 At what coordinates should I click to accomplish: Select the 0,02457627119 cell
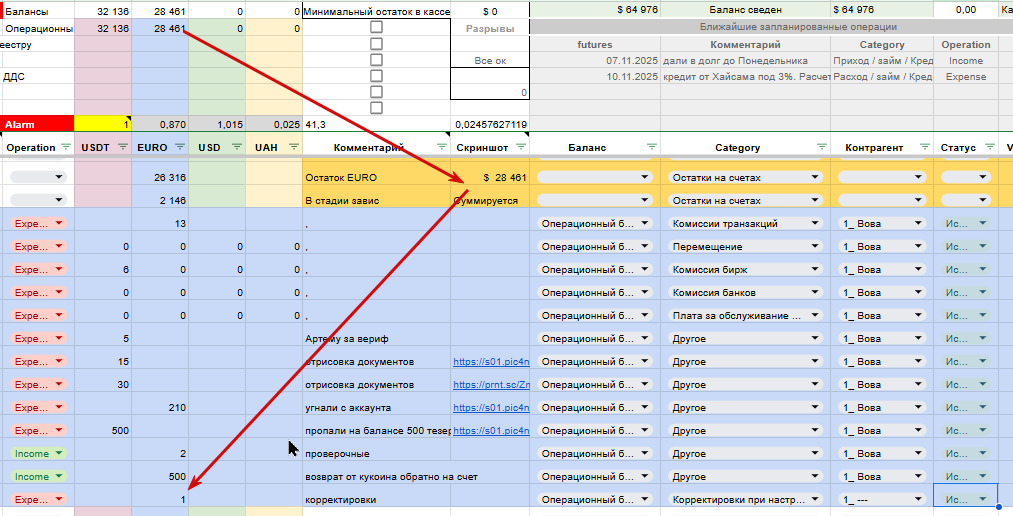tap(490, 124)
